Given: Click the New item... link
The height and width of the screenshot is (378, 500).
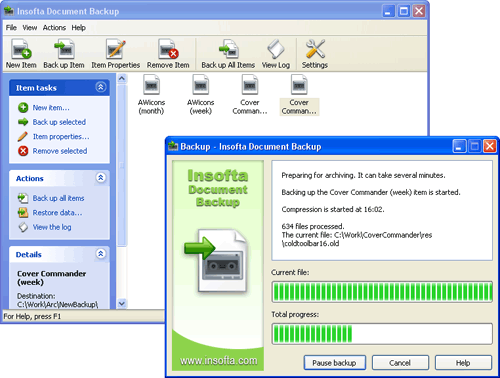Looking at the screenshot, I should (x=51, y=108).
